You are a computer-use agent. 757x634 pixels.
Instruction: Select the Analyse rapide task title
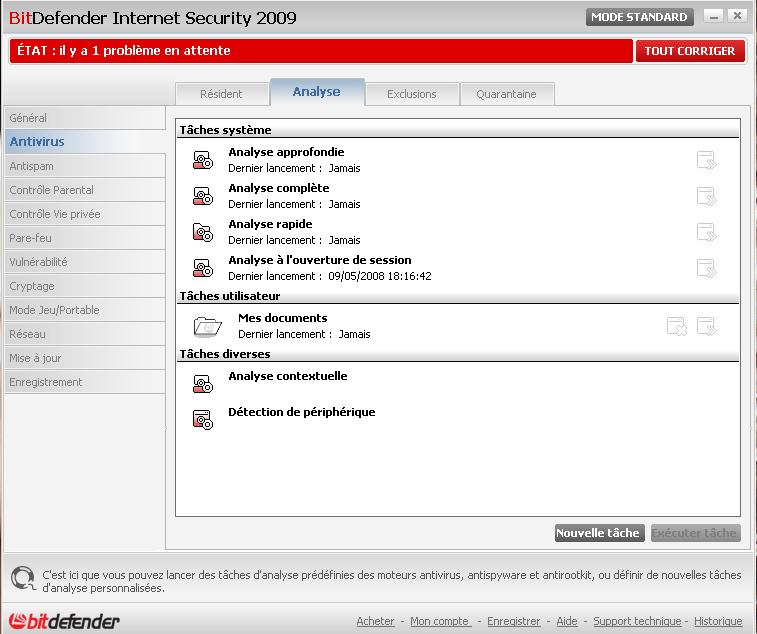(x=270, y=224)
